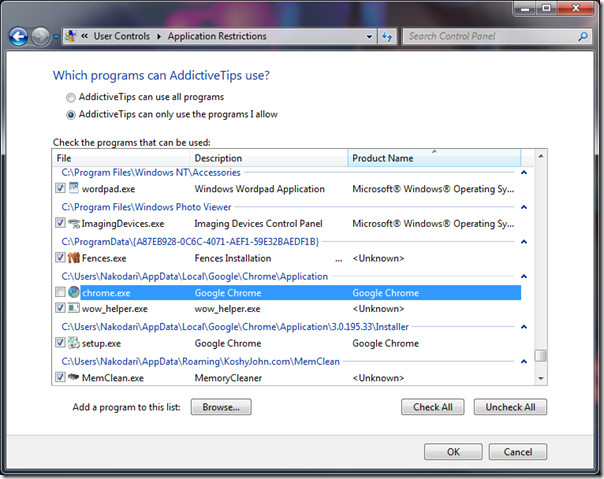Click the Cancel button
Viewport: 604px width, 479px height.
[x=518, y=452]
